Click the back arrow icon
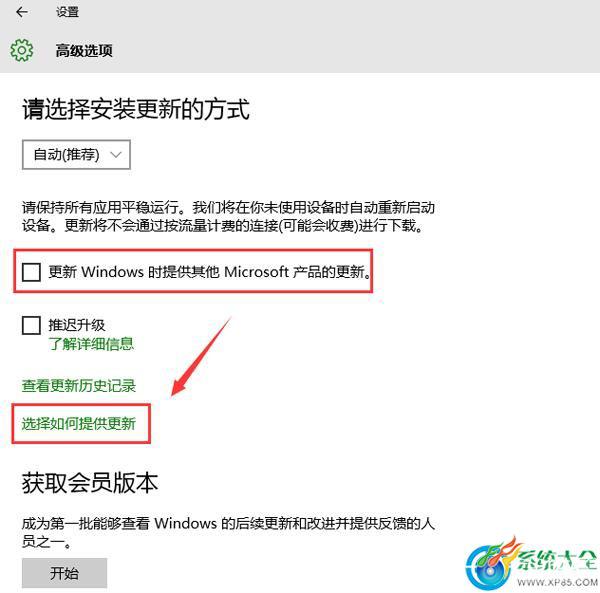 pos(22,12)
